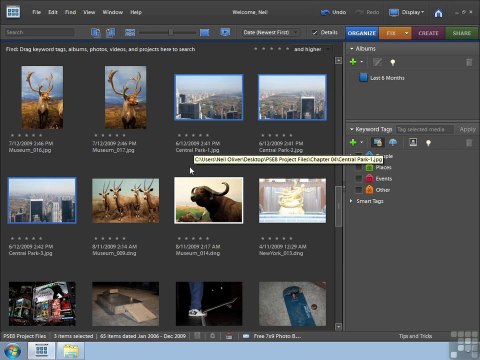Select the Events keyword tag
480x360 pixels.
pyautogui.click(x=379, y=179)
